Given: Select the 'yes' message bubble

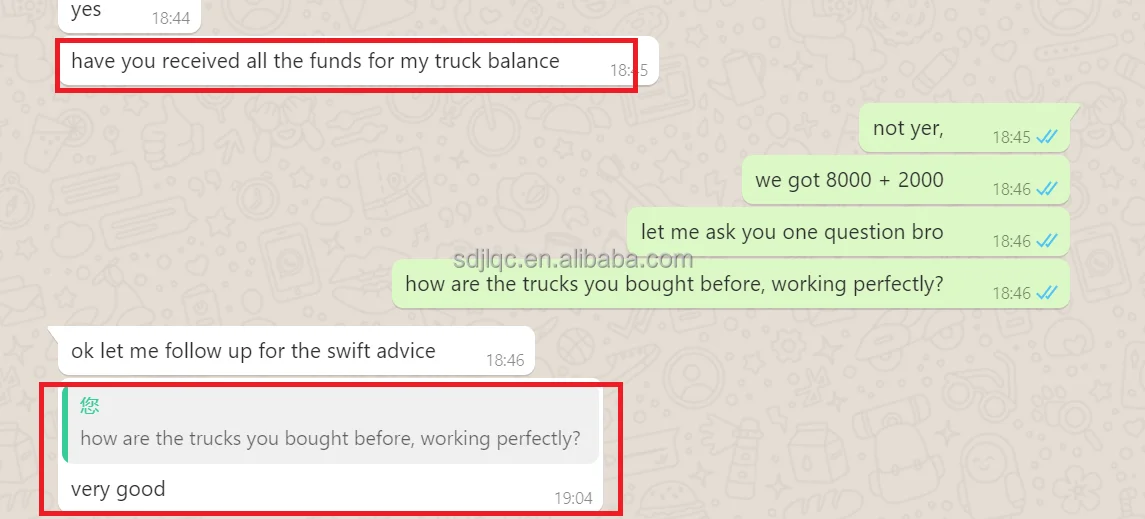Looking at the screenshot, I should [x=129, y=15].
